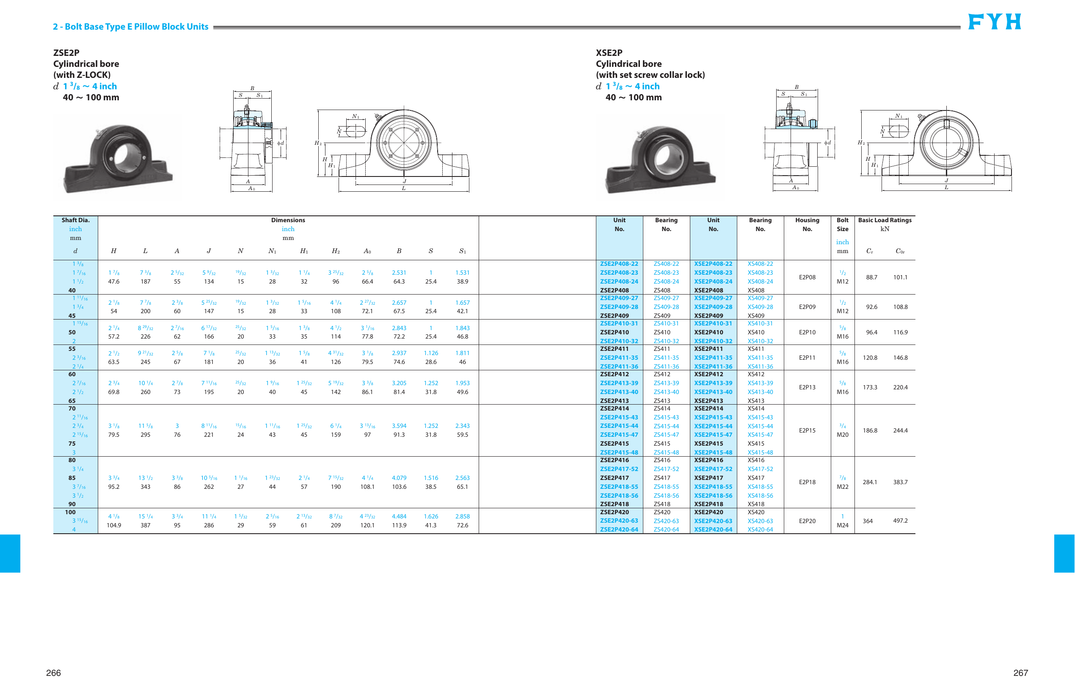This screenshot has width=1075, height=700.
Task: Click the blue page tab on left edge
Action: pyautogui.click(x=10, y=553)
